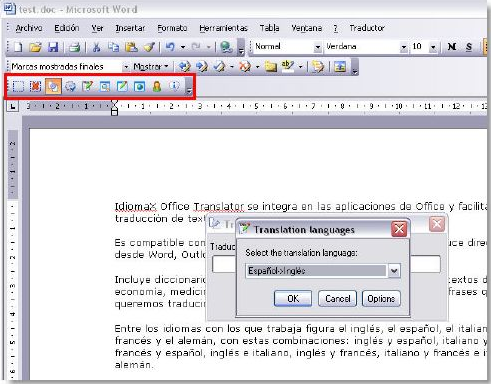Print the document with the printer icon
The height and width of the screenshot is (384, 491).
tap(74, 47)
